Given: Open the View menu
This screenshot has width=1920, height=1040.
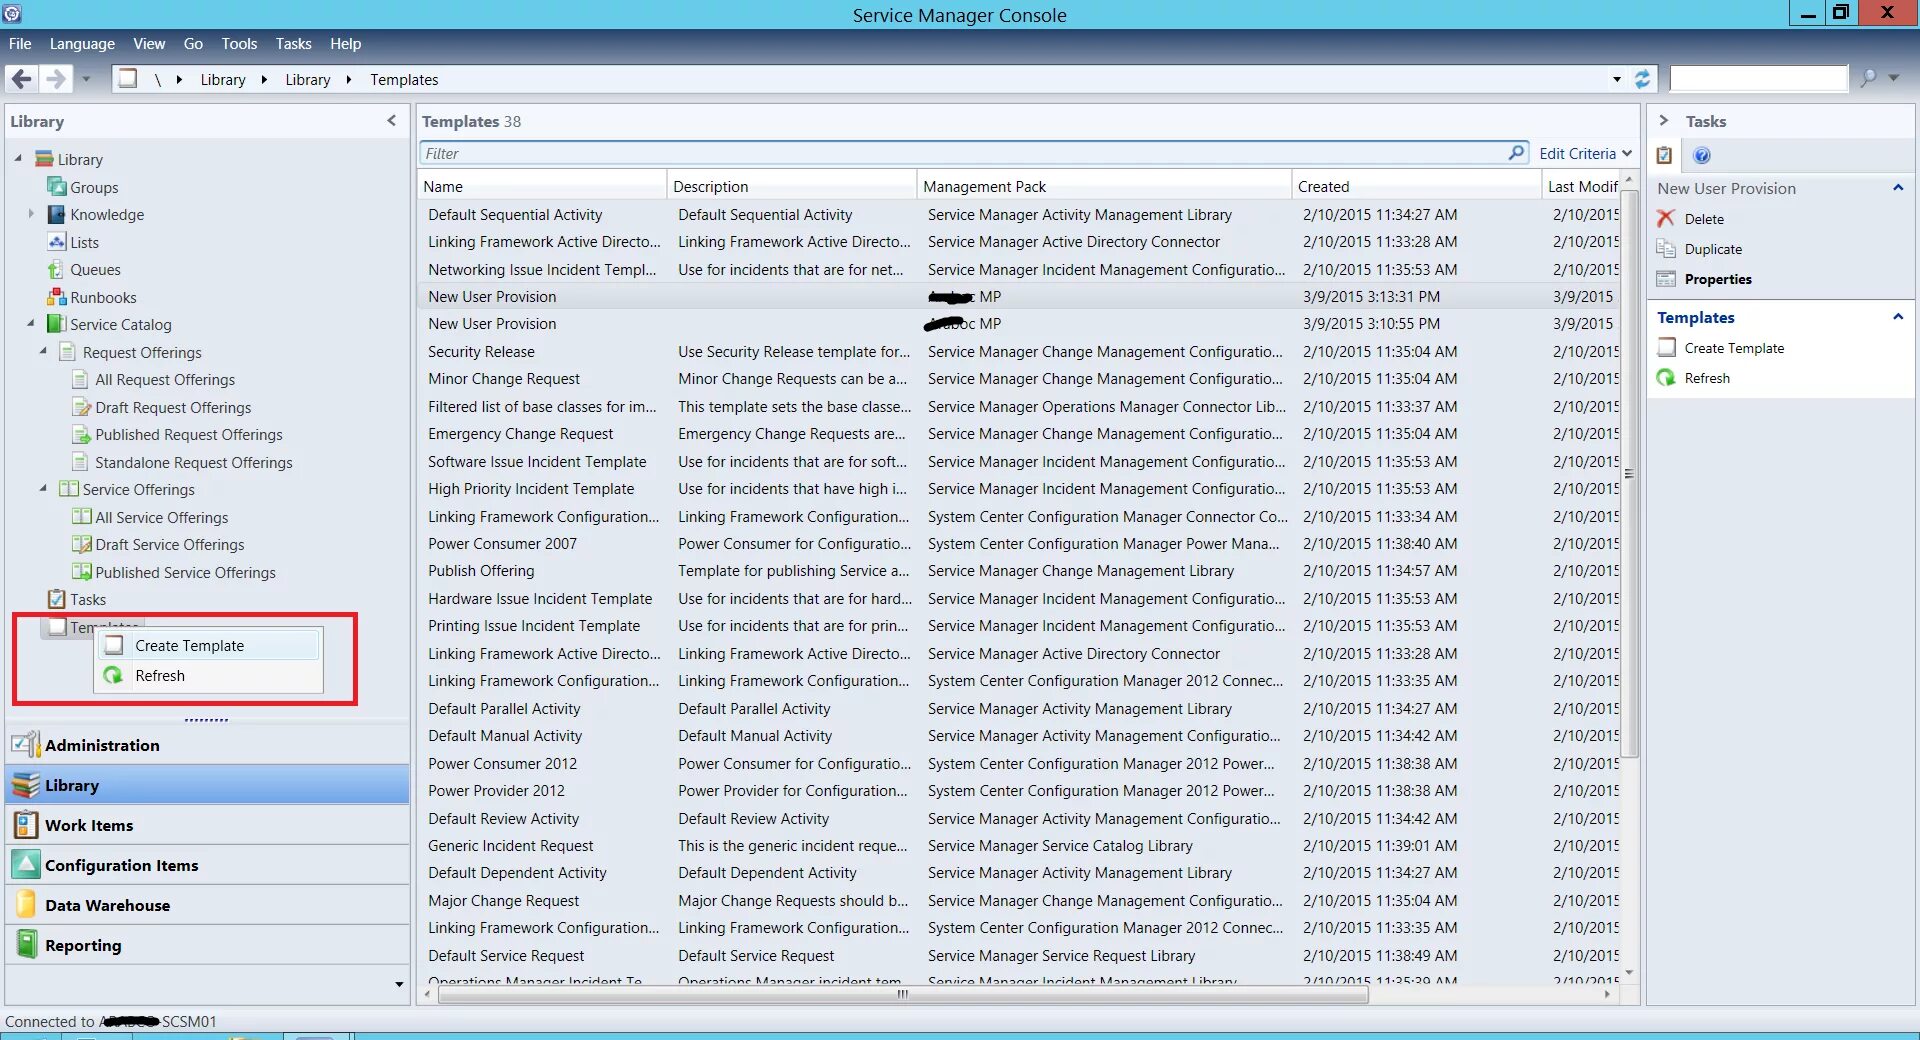Looking at the screenshot, I should point(149,44).
